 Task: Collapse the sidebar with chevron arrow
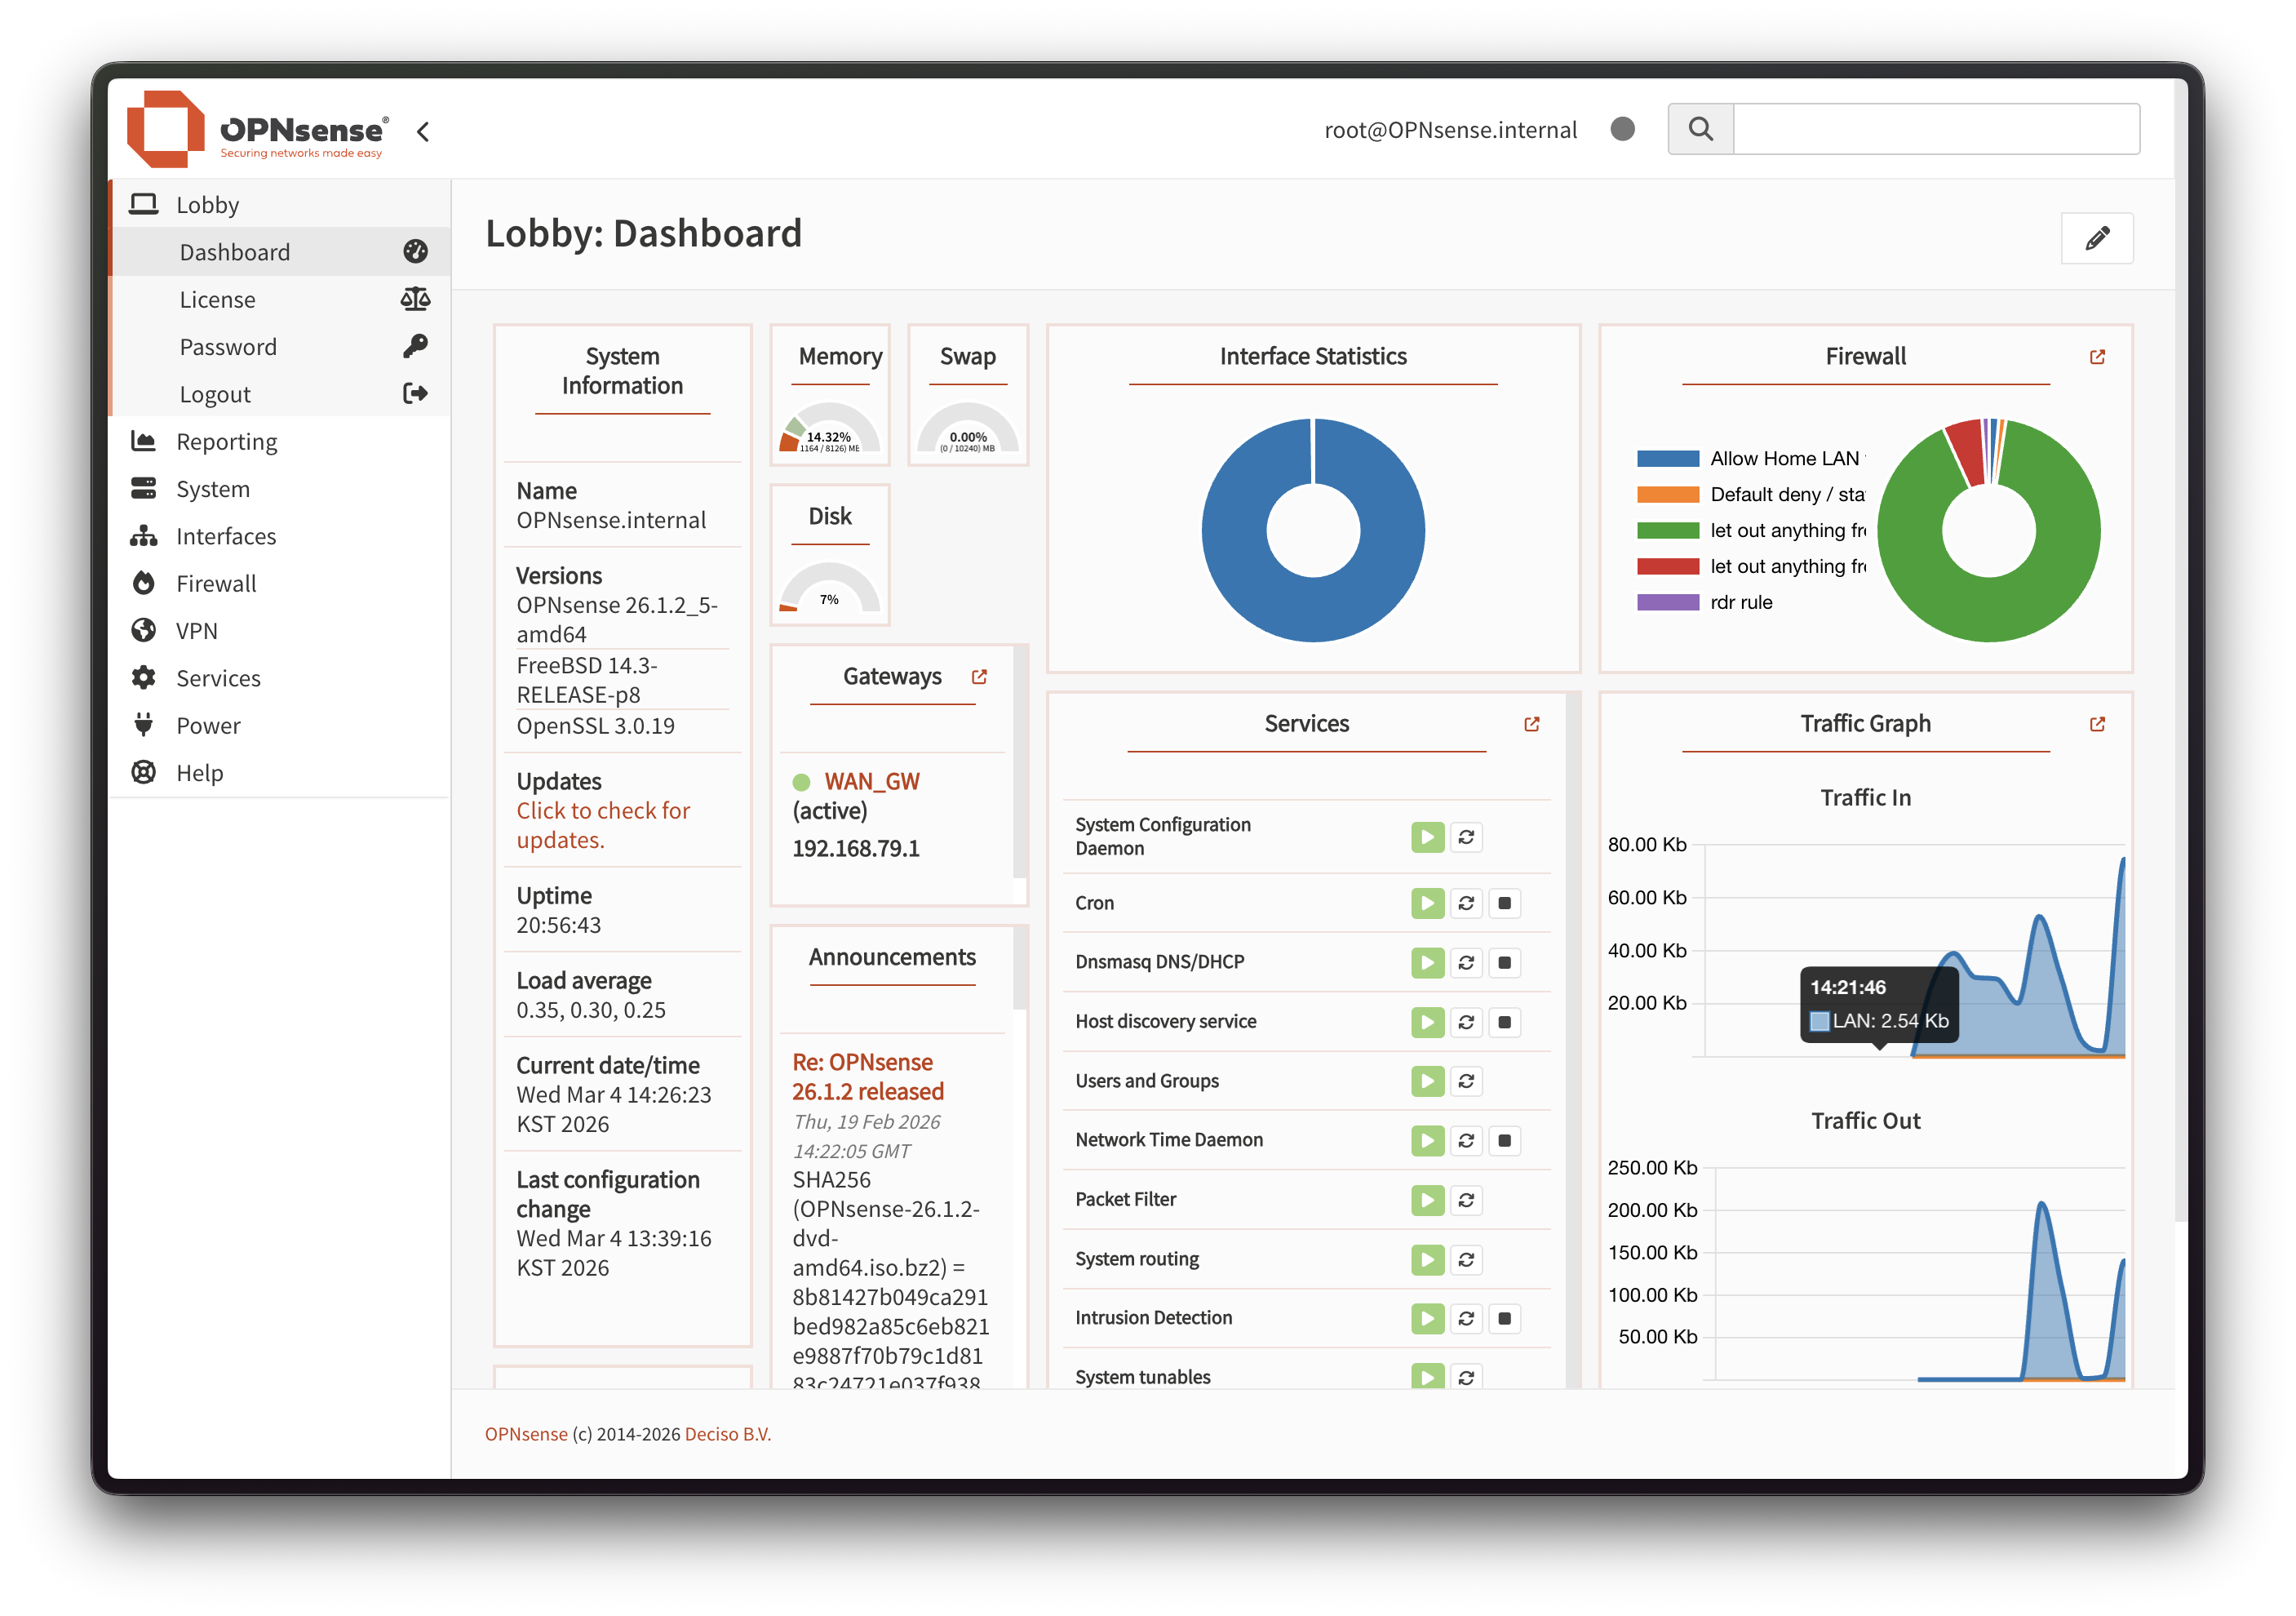tap(423, 131)
